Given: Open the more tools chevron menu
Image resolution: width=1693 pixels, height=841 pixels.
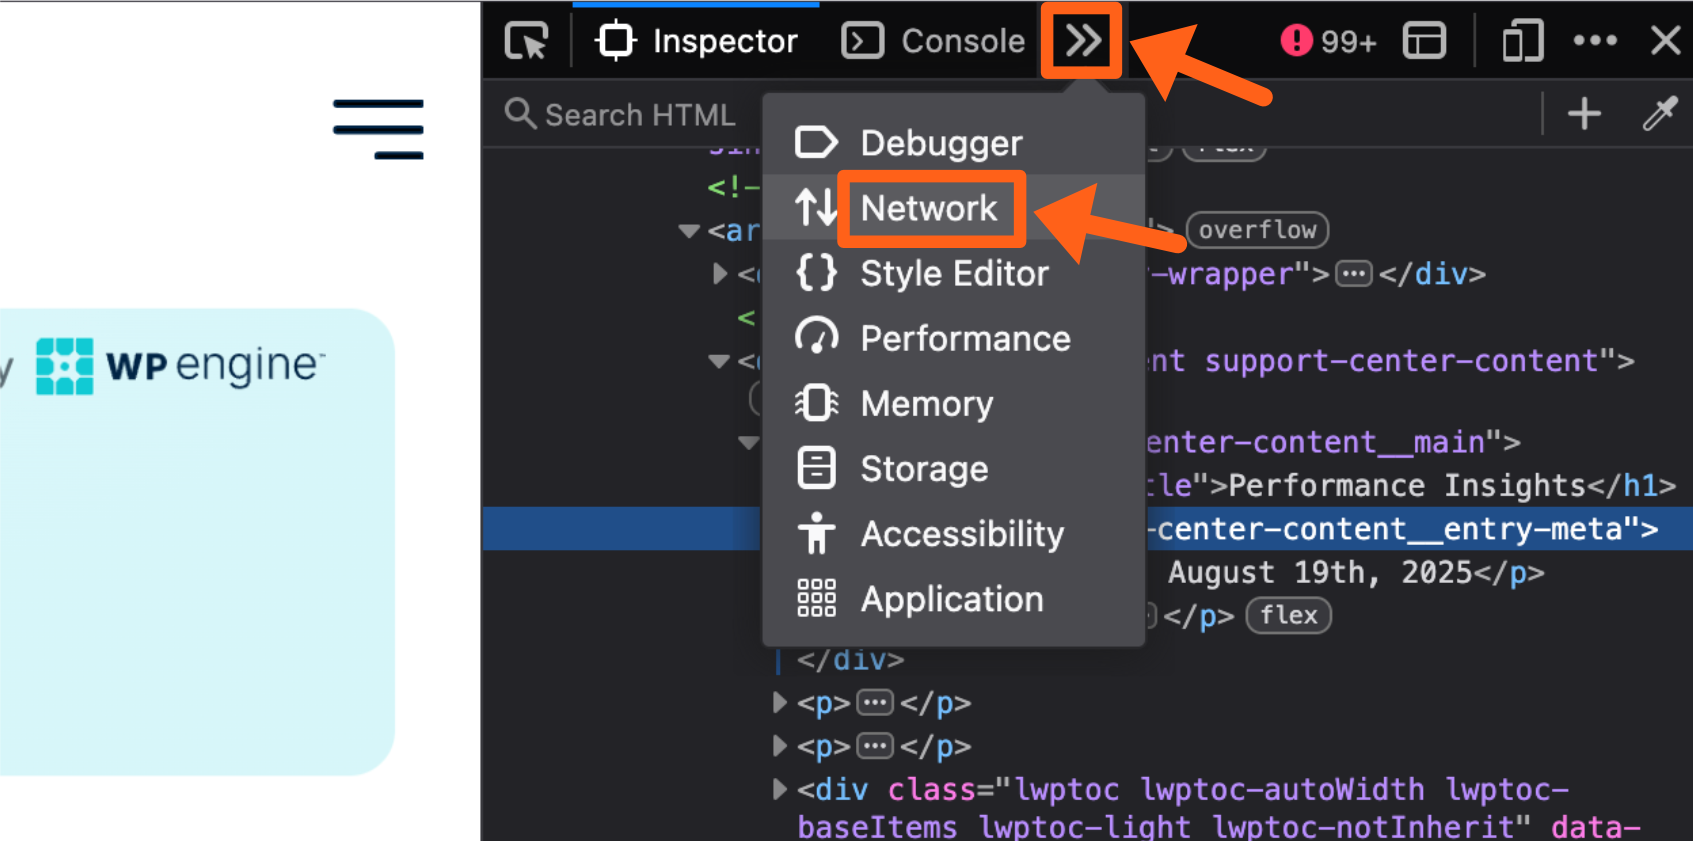Looking at the screenshot, I should tap(1082, 41).
